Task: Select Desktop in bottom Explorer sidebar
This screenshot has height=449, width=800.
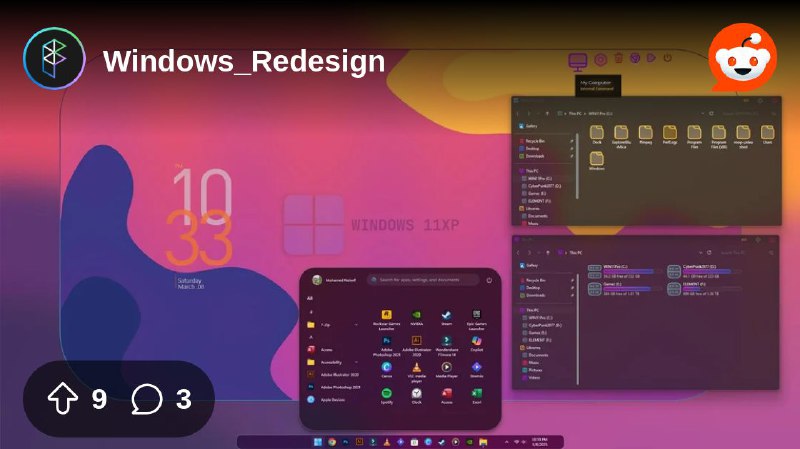Action: 530,287
